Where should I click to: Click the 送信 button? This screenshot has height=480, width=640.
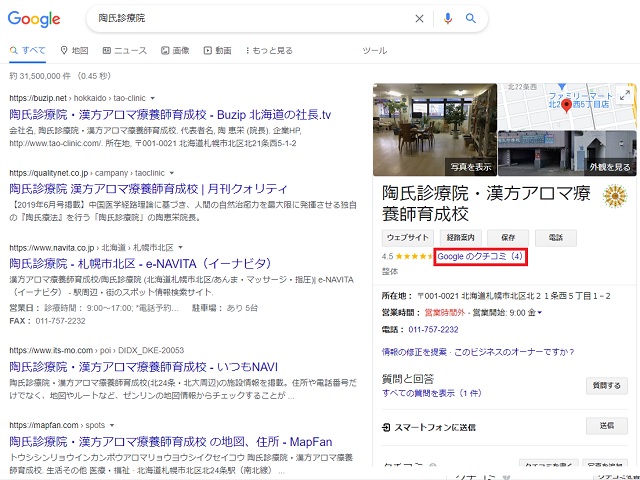coord(607,426)
